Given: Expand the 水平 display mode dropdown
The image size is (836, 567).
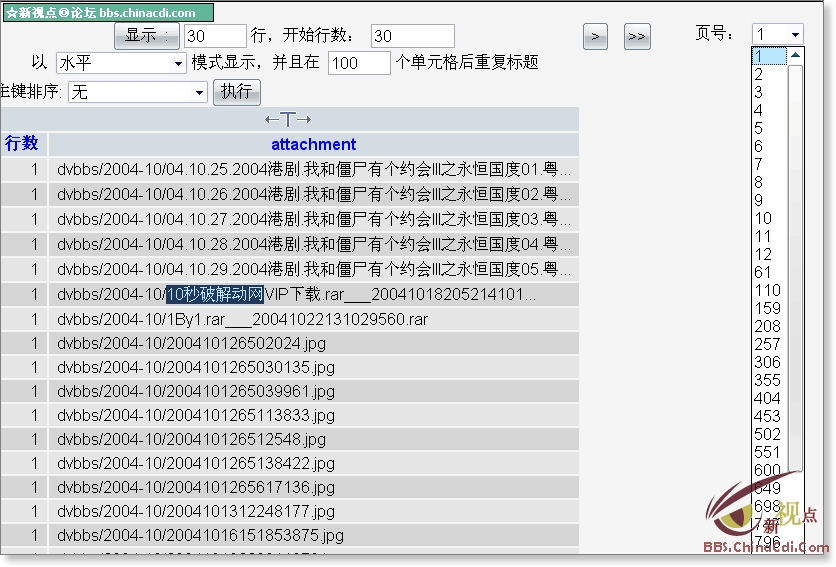Looking at the screenshot, I should click(x=120, y=63).
